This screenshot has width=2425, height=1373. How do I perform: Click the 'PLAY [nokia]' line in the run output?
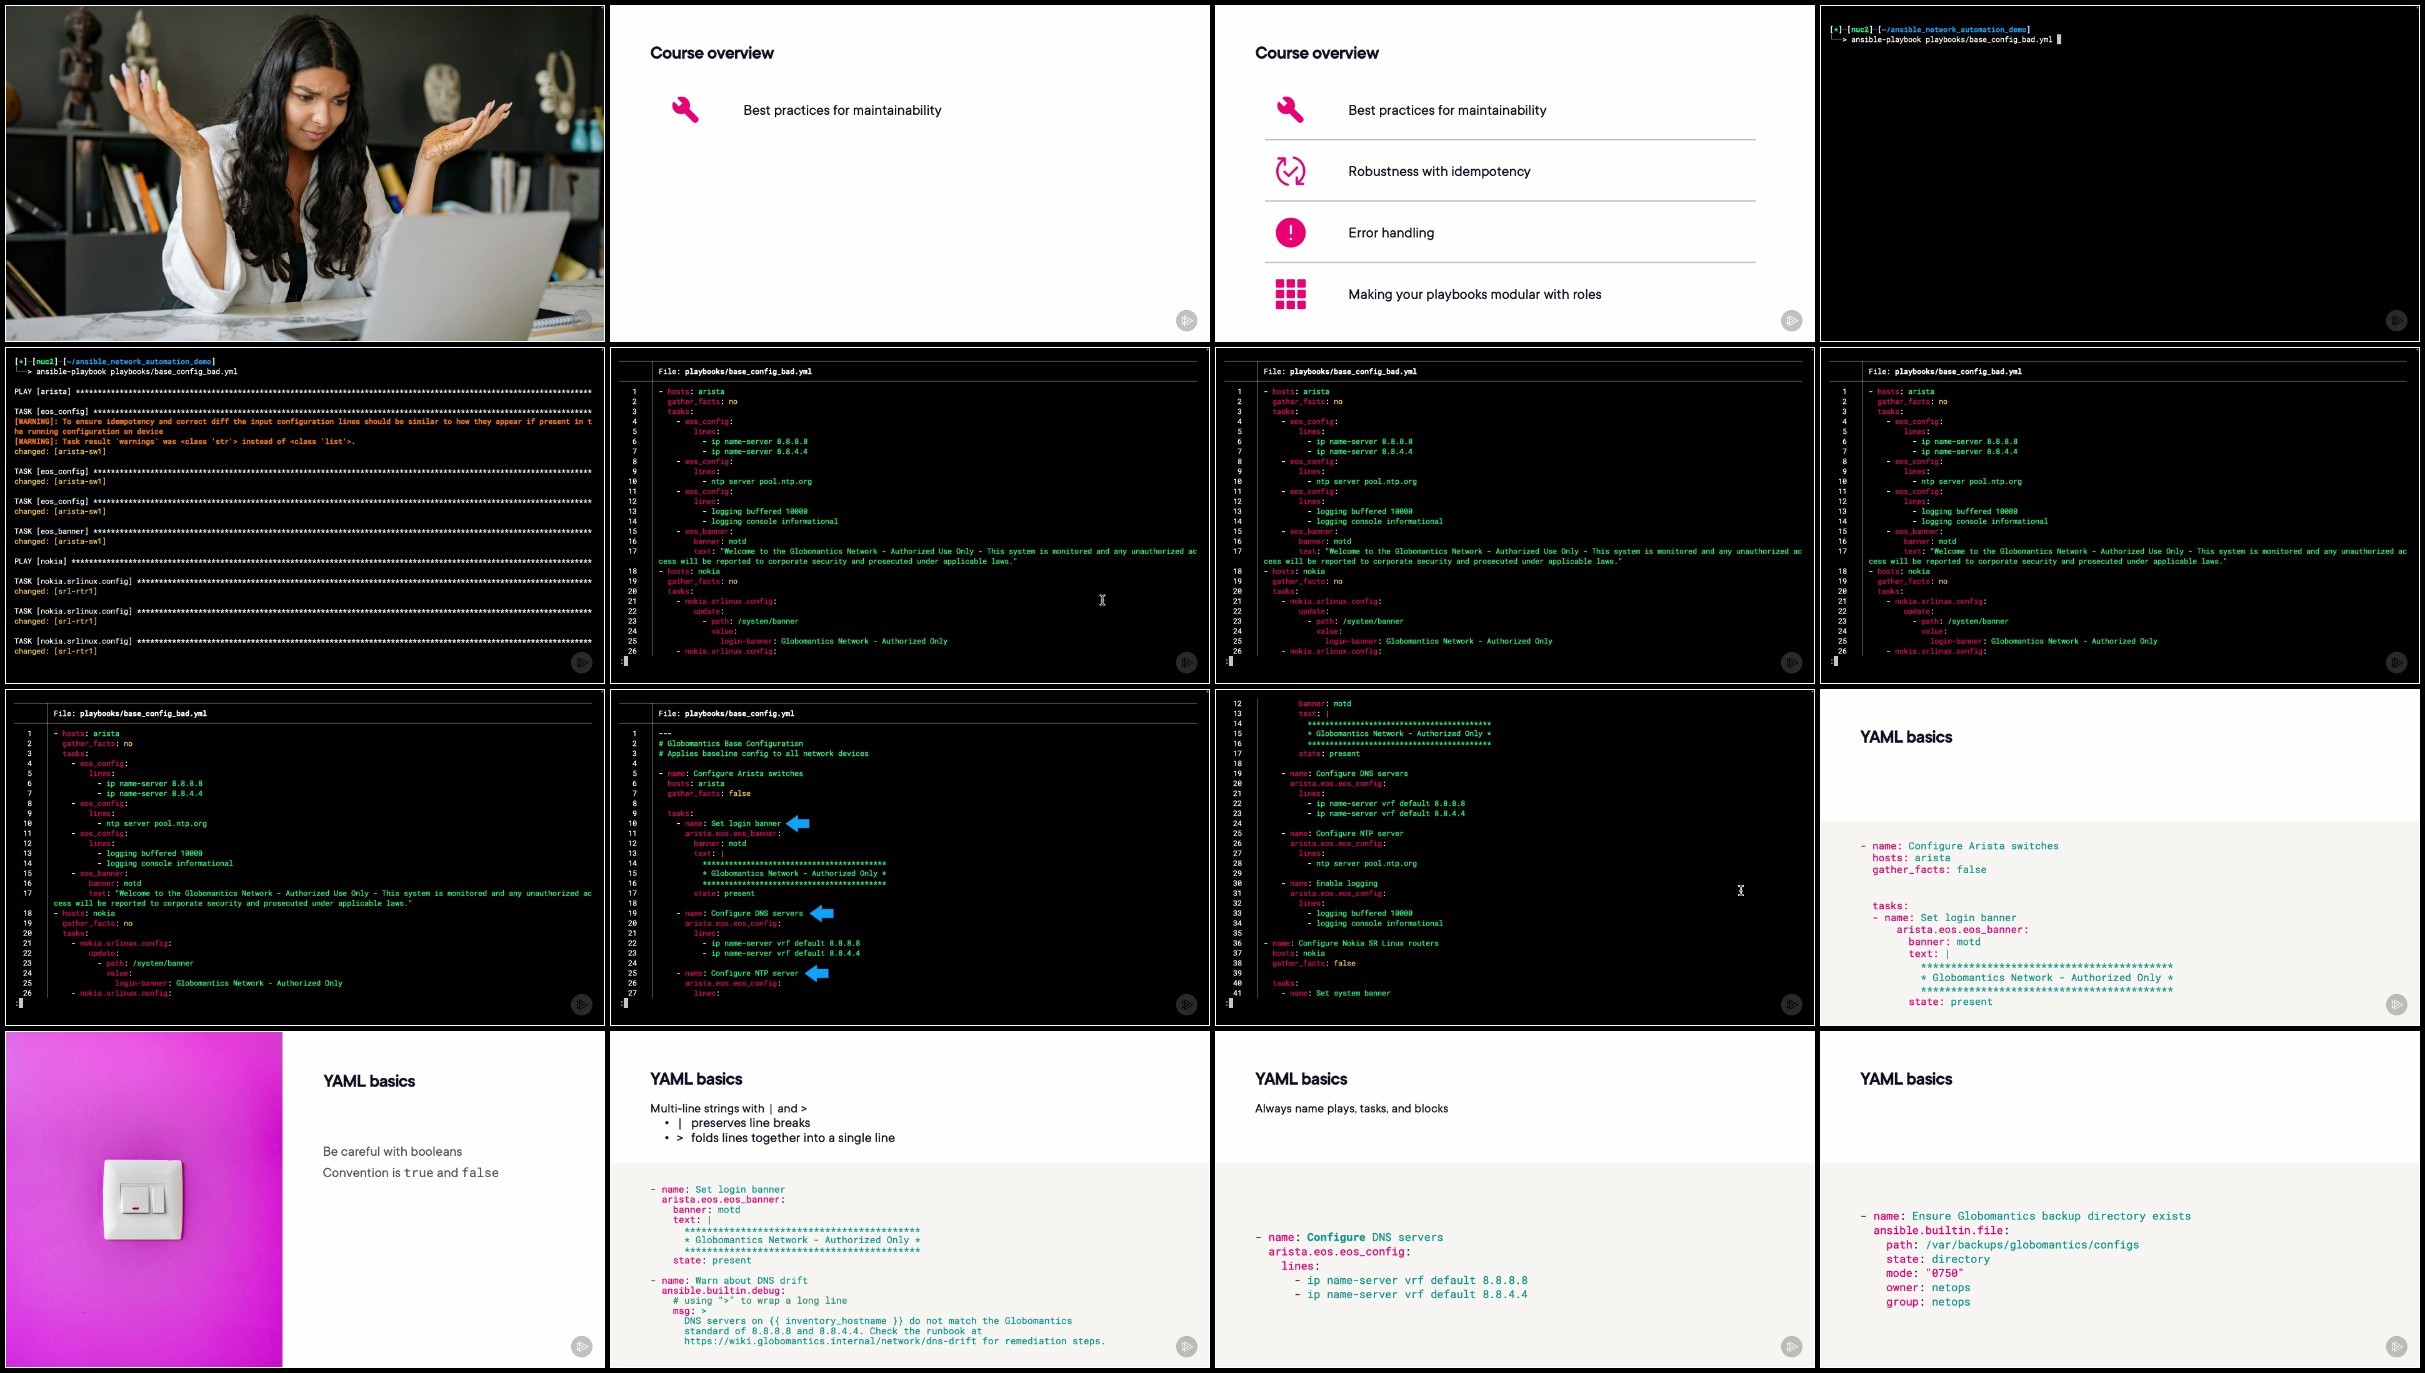(x=303, y=562)
